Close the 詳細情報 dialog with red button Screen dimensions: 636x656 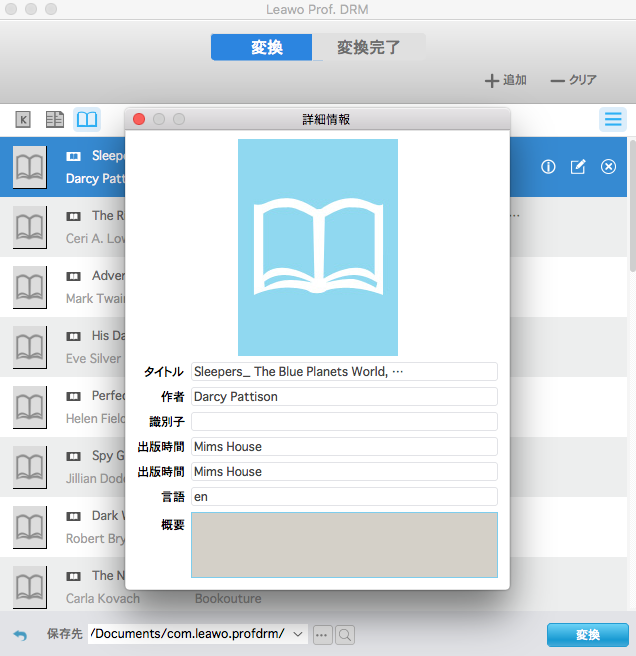coord(139,119)
